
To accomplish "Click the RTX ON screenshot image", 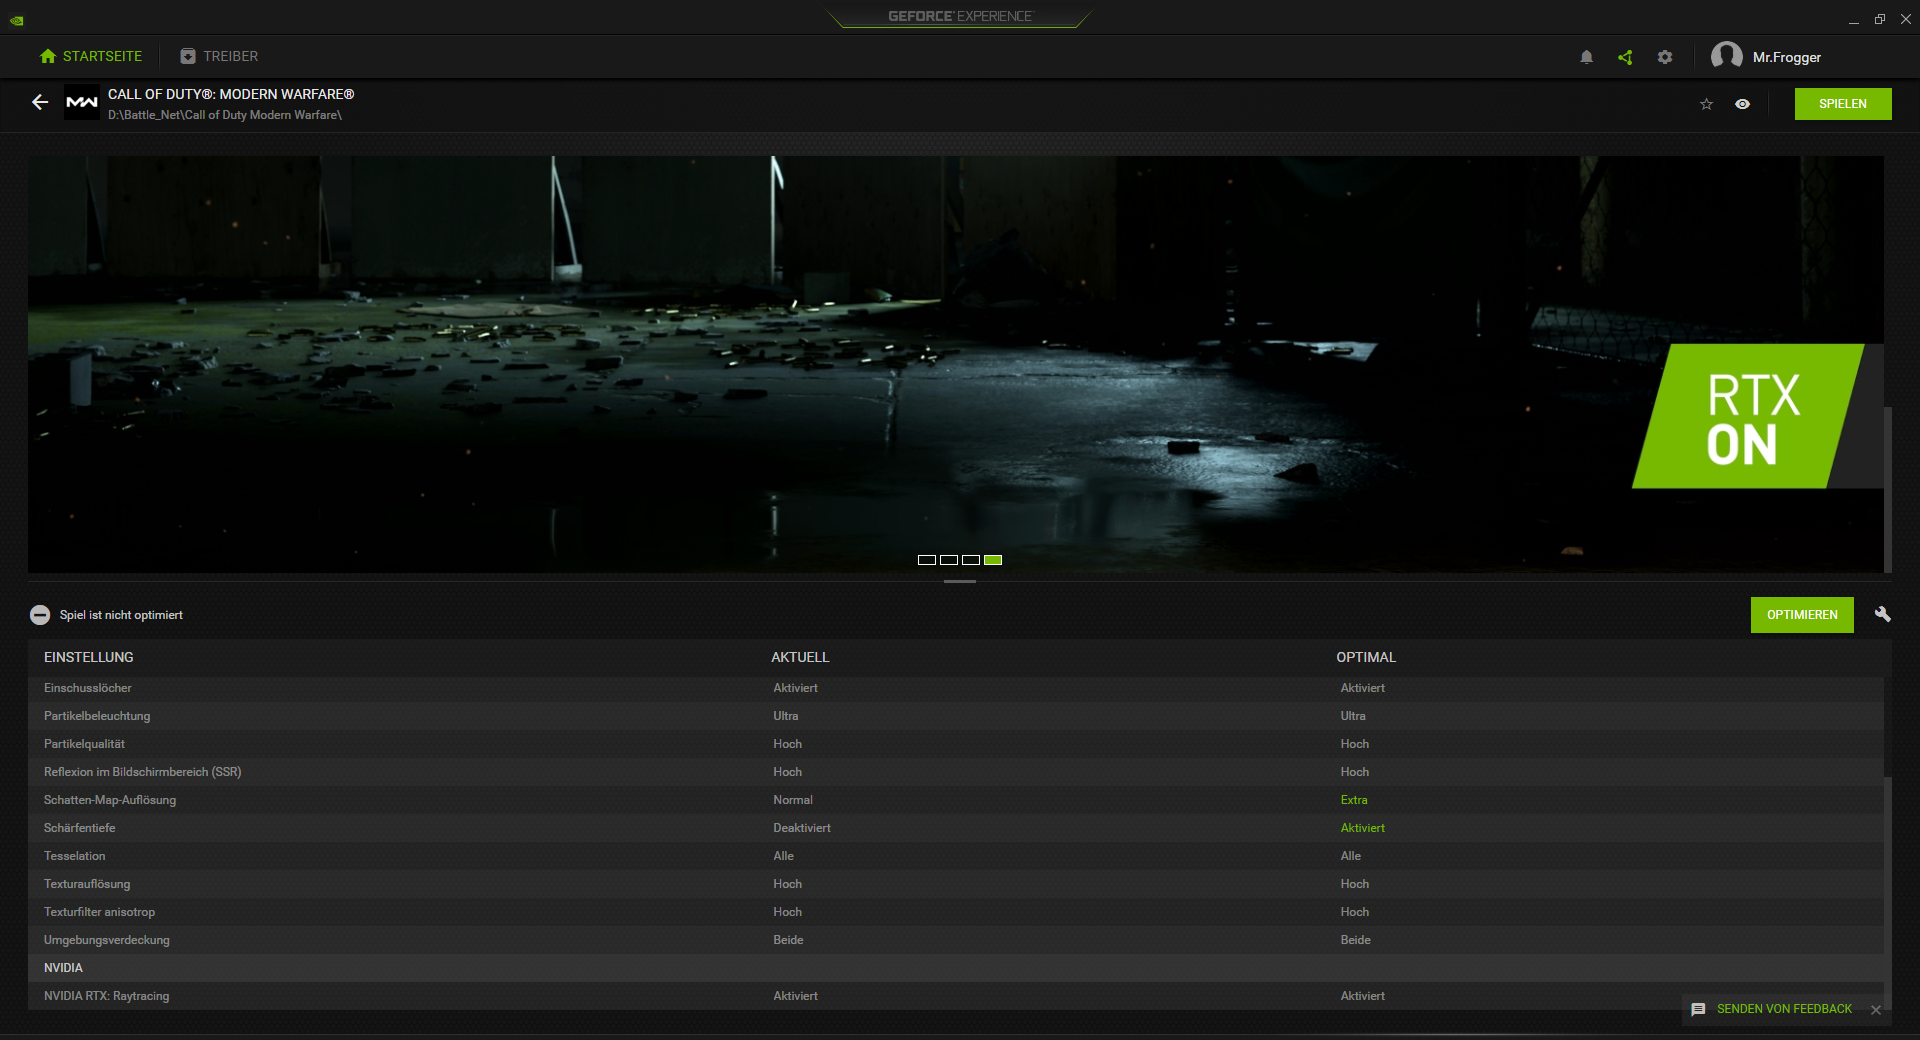I will pos(956,364).
